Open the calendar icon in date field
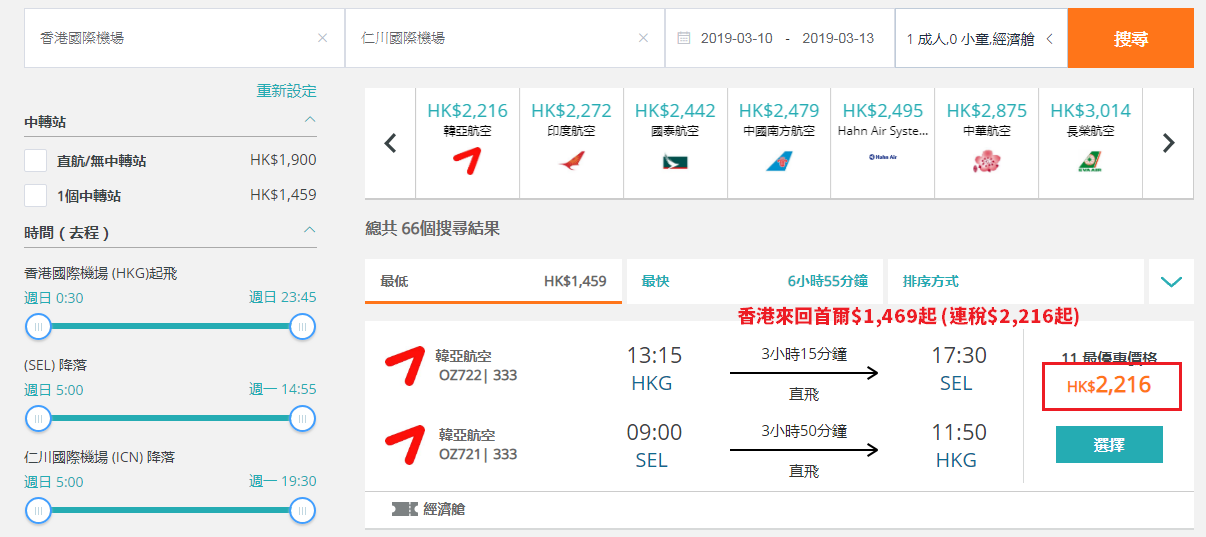 tap(684, 38)
